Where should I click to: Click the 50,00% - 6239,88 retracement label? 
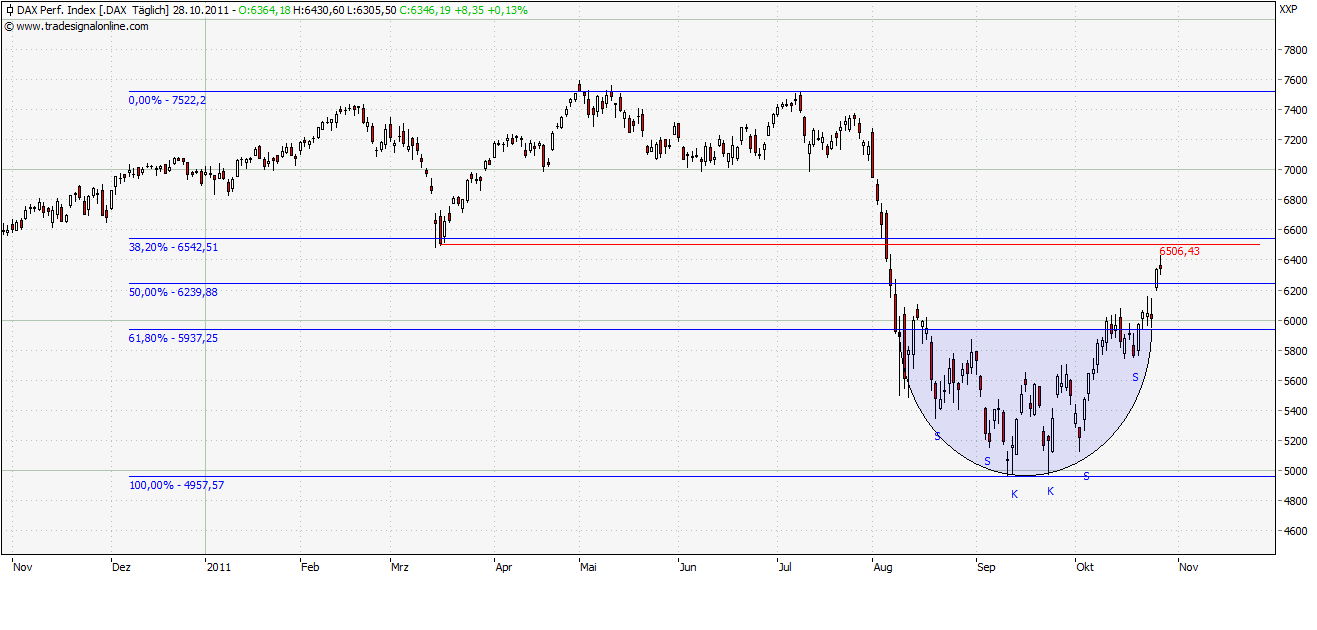(173, 292)
